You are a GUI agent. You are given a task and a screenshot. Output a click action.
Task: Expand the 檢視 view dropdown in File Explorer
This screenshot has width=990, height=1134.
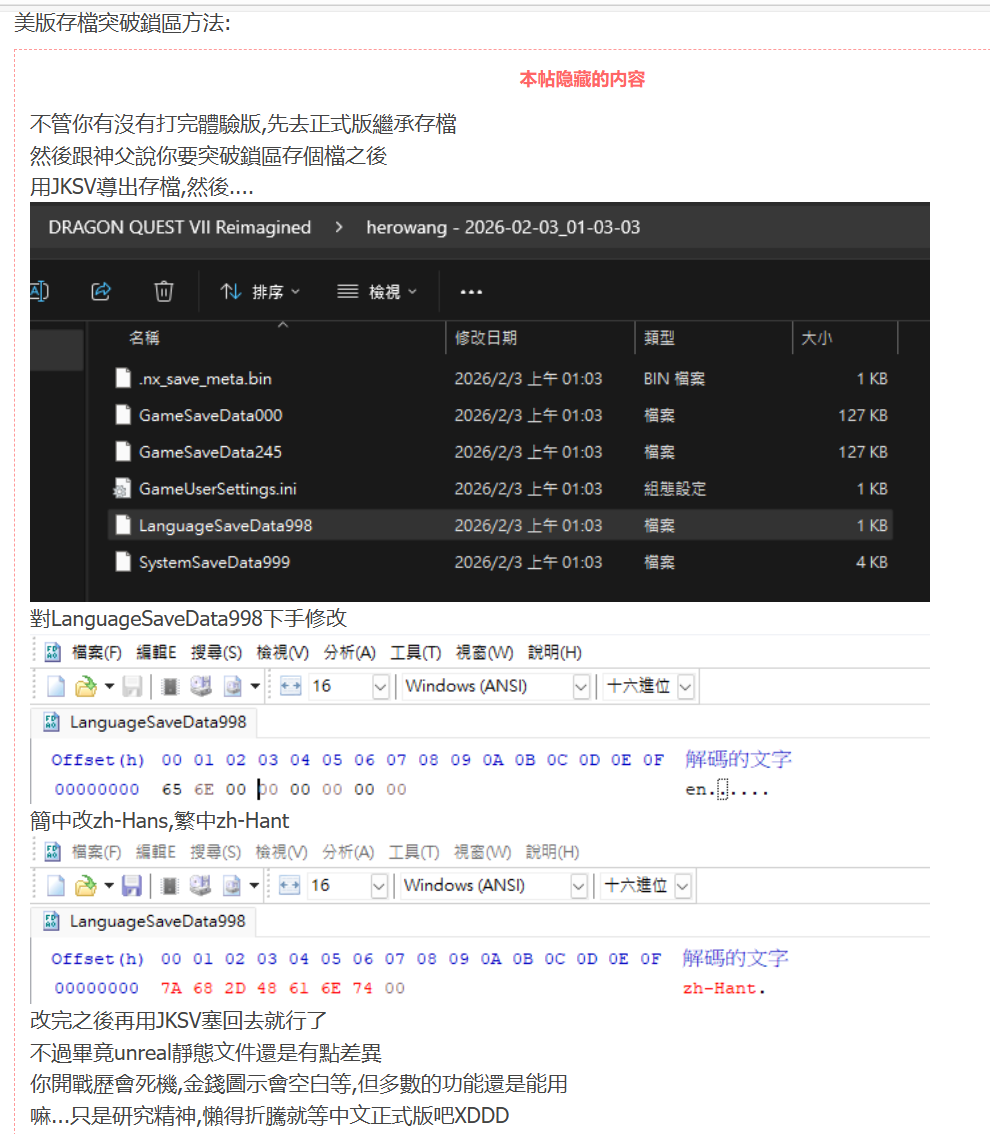(378, 290)
